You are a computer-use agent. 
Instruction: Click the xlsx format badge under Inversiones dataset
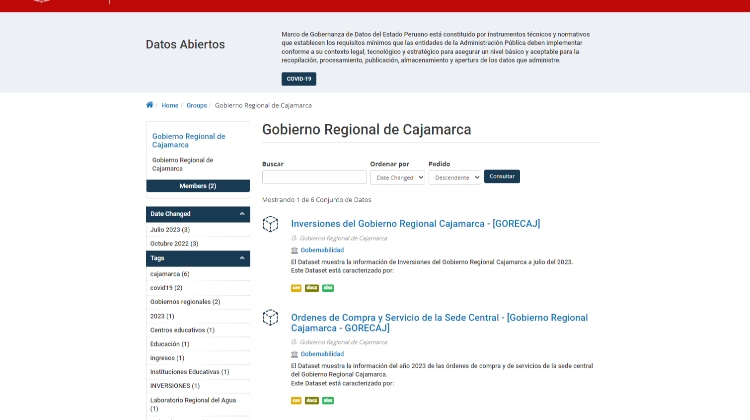(x=328, y=288)
